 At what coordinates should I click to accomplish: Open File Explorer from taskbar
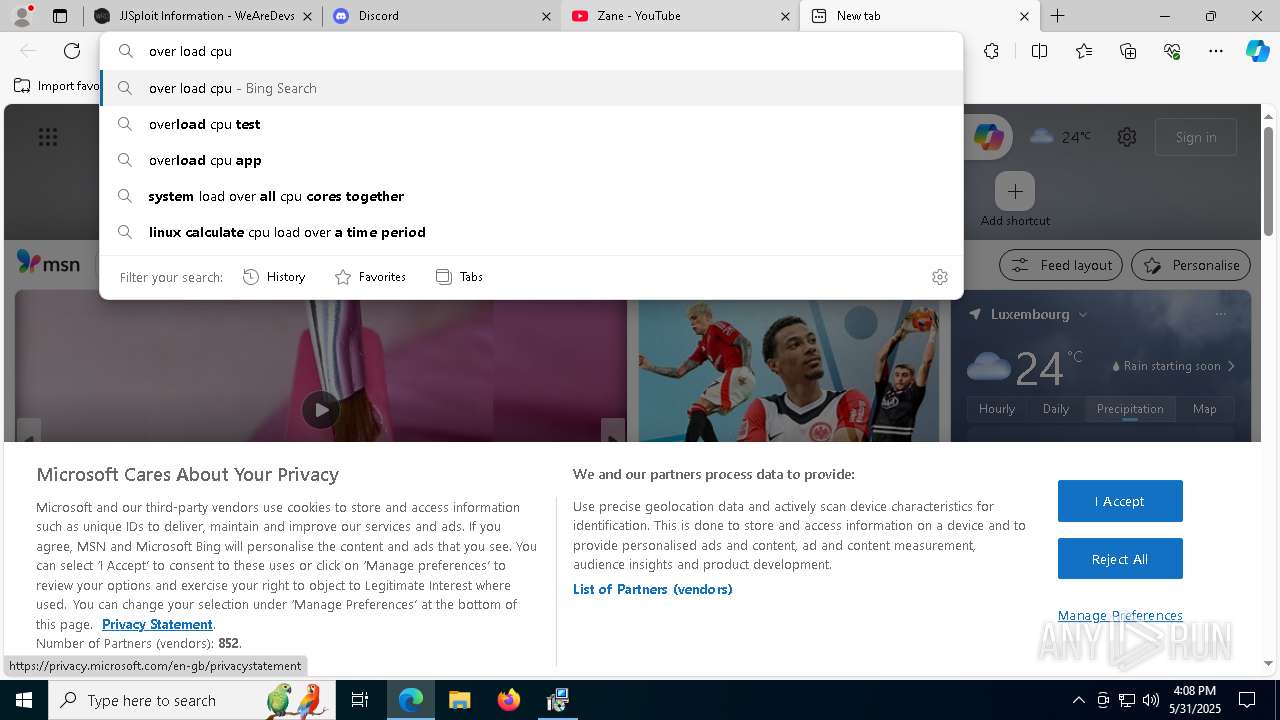pos(459,700)
